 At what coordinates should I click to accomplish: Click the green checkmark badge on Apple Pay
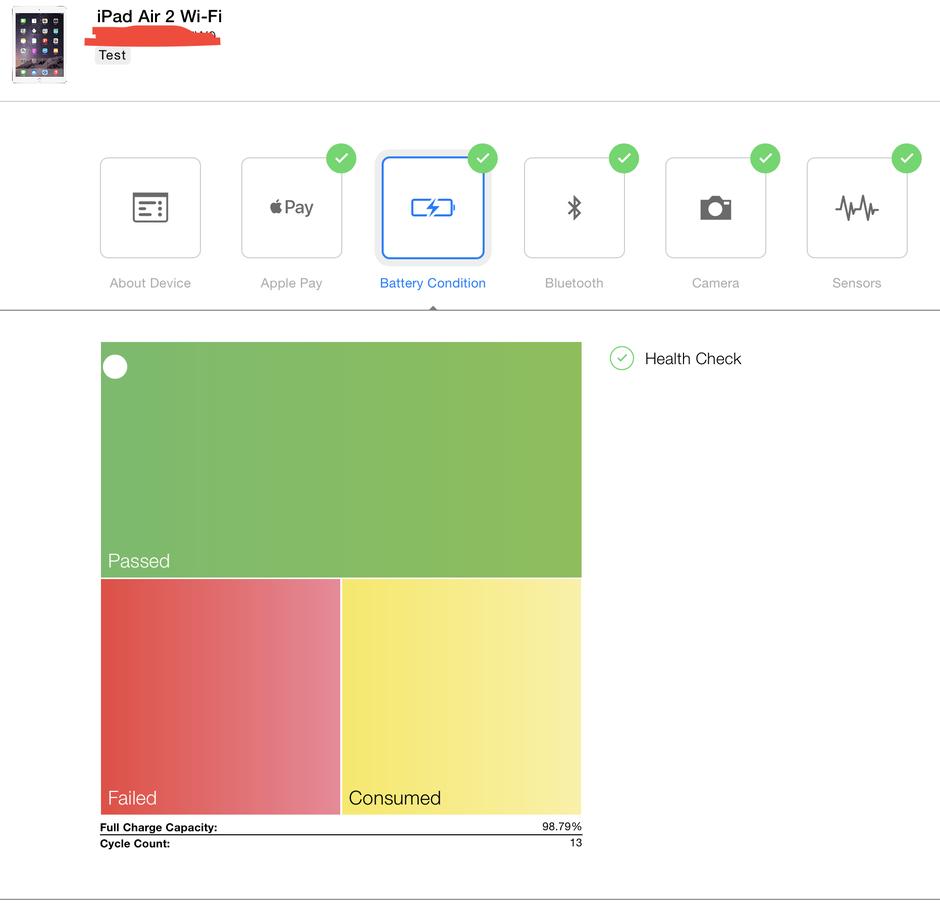pyautogui.click(x=341, y=158)
